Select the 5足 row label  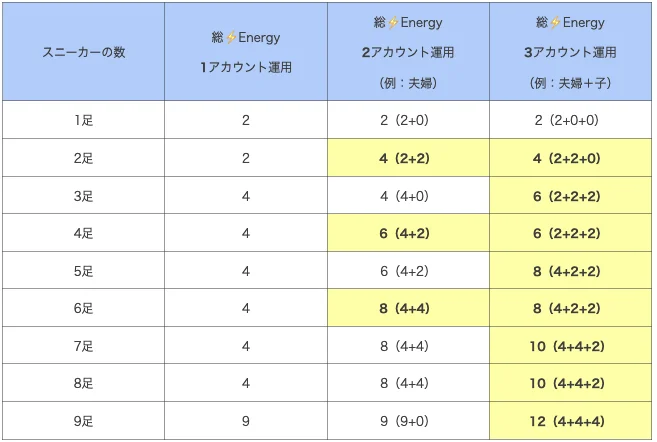click(x=83, y=271)
